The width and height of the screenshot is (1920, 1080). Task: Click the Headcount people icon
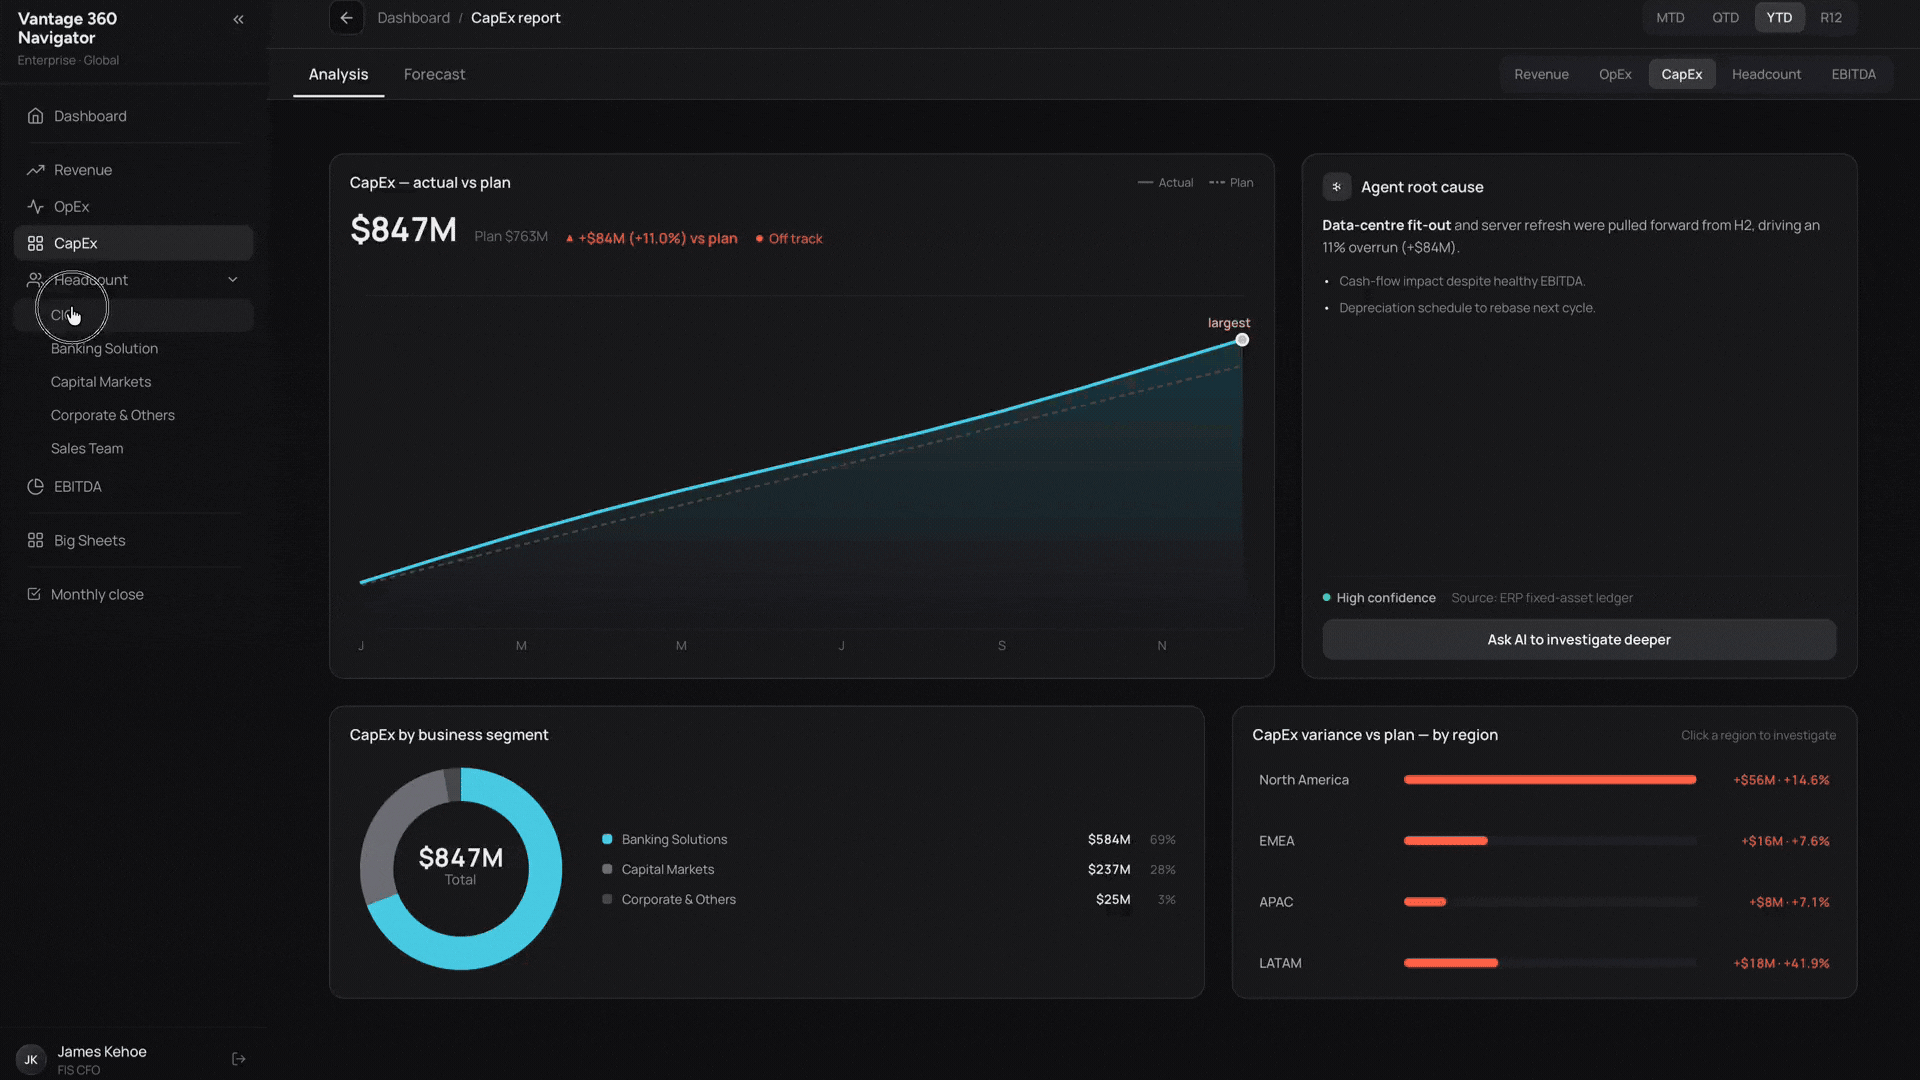point(35,280)
